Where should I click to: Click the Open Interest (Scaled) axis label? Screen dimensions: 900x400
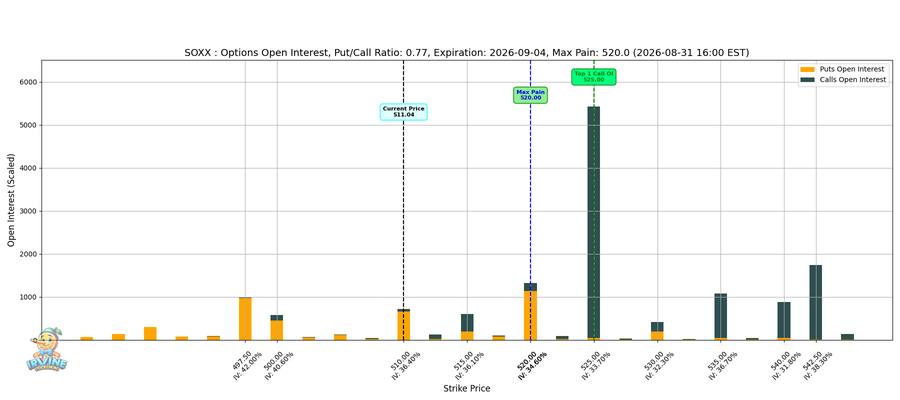pos(11,200)
